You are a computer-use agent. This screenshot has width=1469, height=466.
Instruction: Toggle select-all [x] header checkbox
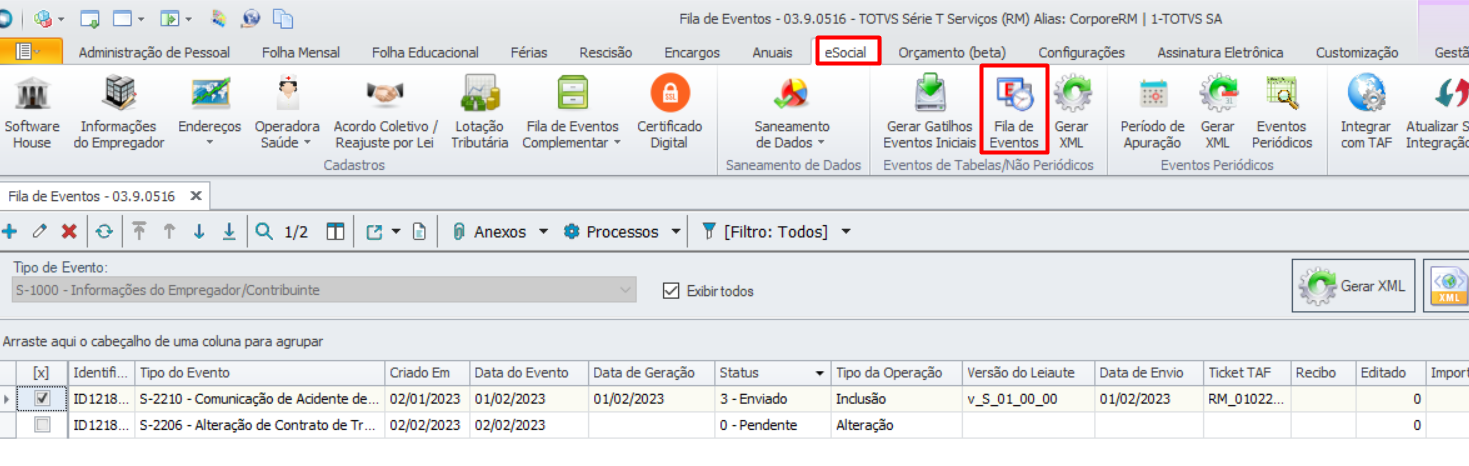[x=42, y=373]
